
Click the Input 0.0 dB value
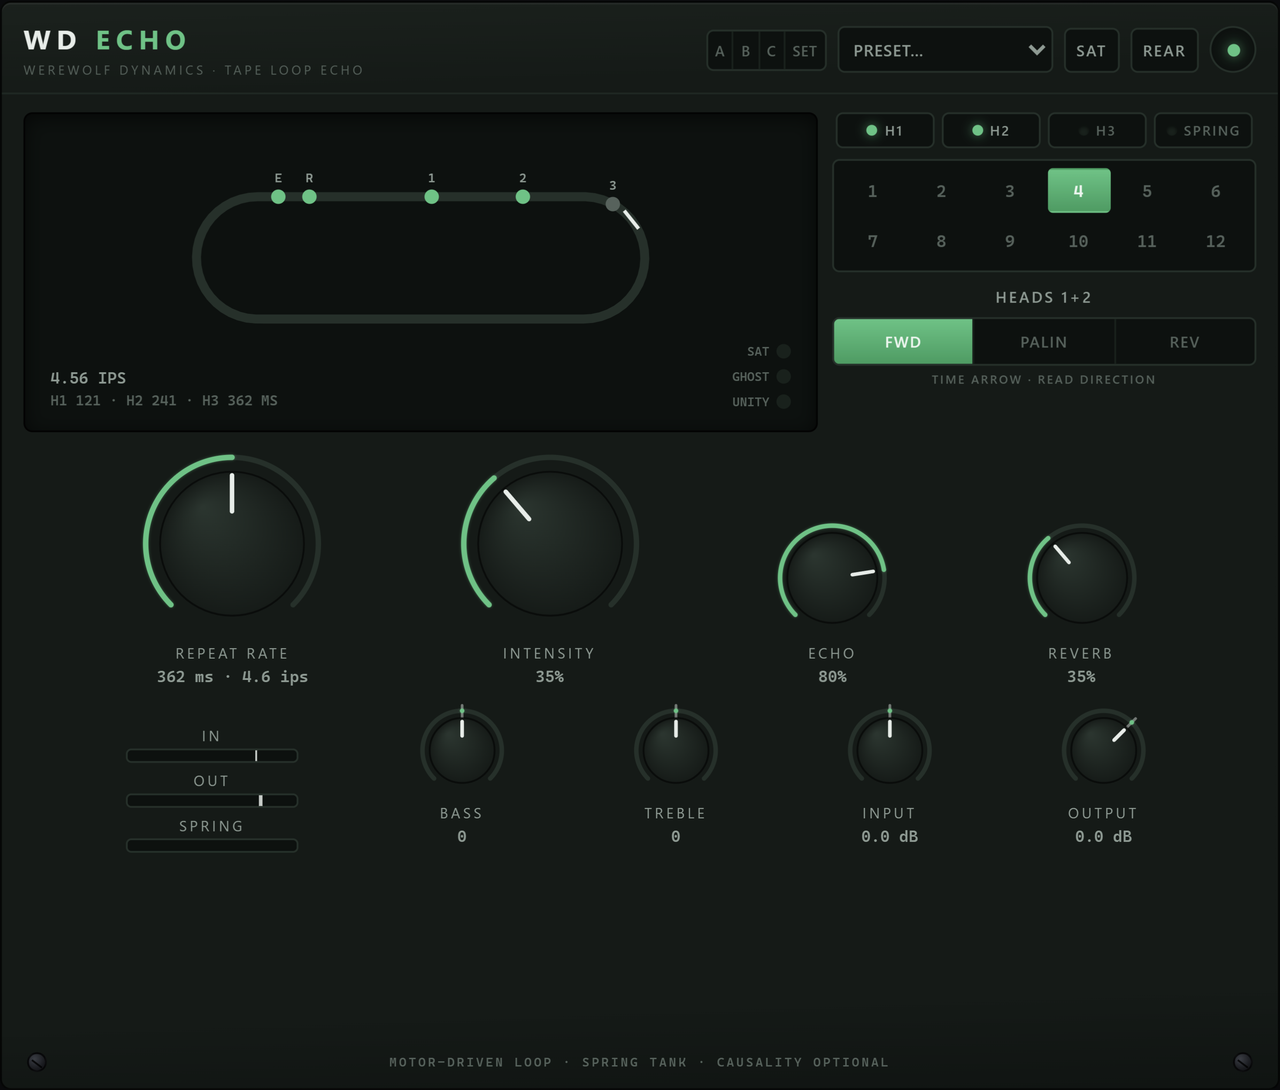[890, 837]
